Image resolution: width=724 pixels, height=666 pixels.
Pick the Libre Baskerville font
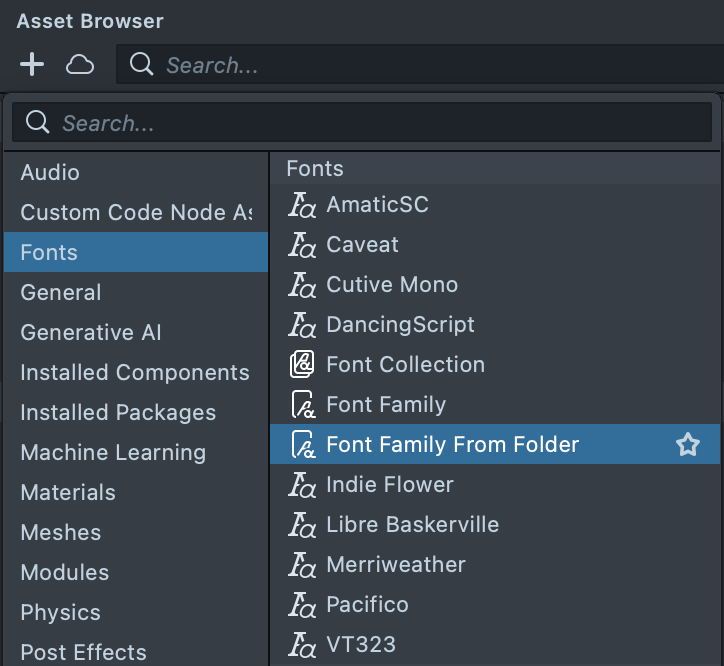point(412,525)
